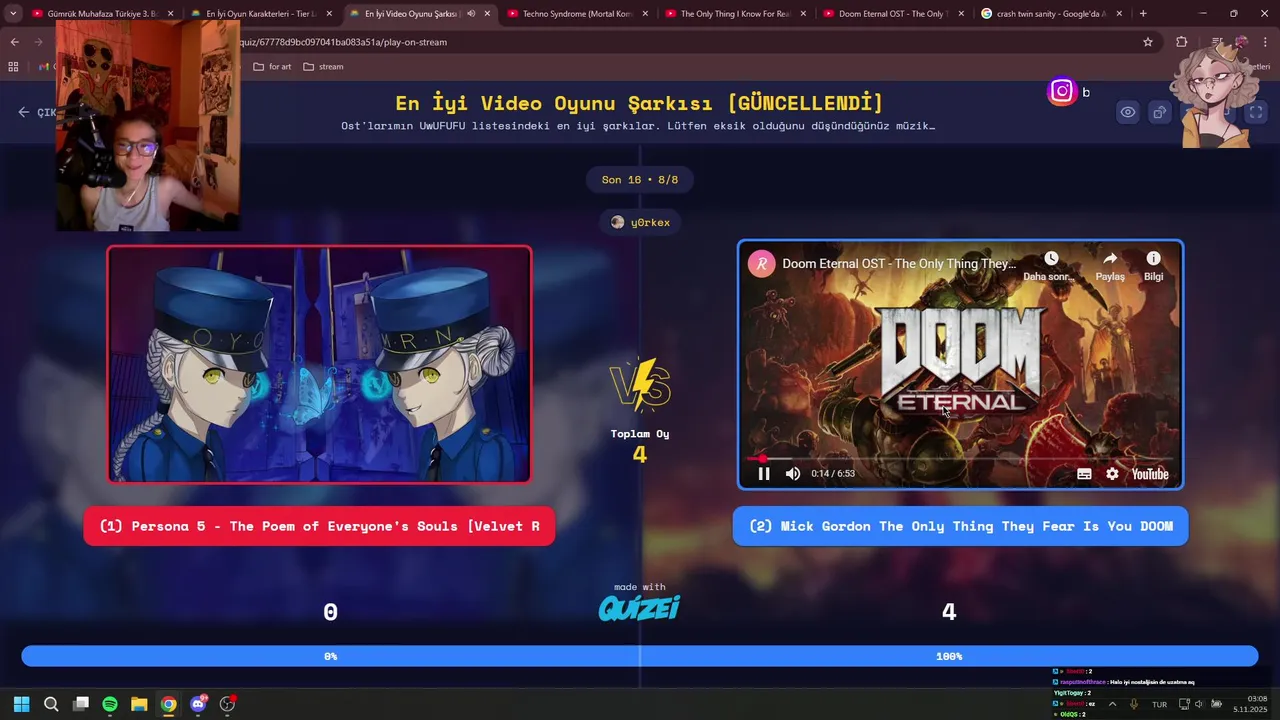Close the crash twin sanity tab
Viewport: 1280px width, 720px height.
pos(1118,14)
